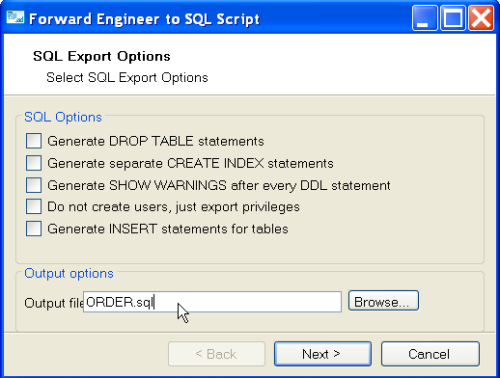Minimize the Forward Engineer dialog window
500x378 pixels.
coord(424,18)
